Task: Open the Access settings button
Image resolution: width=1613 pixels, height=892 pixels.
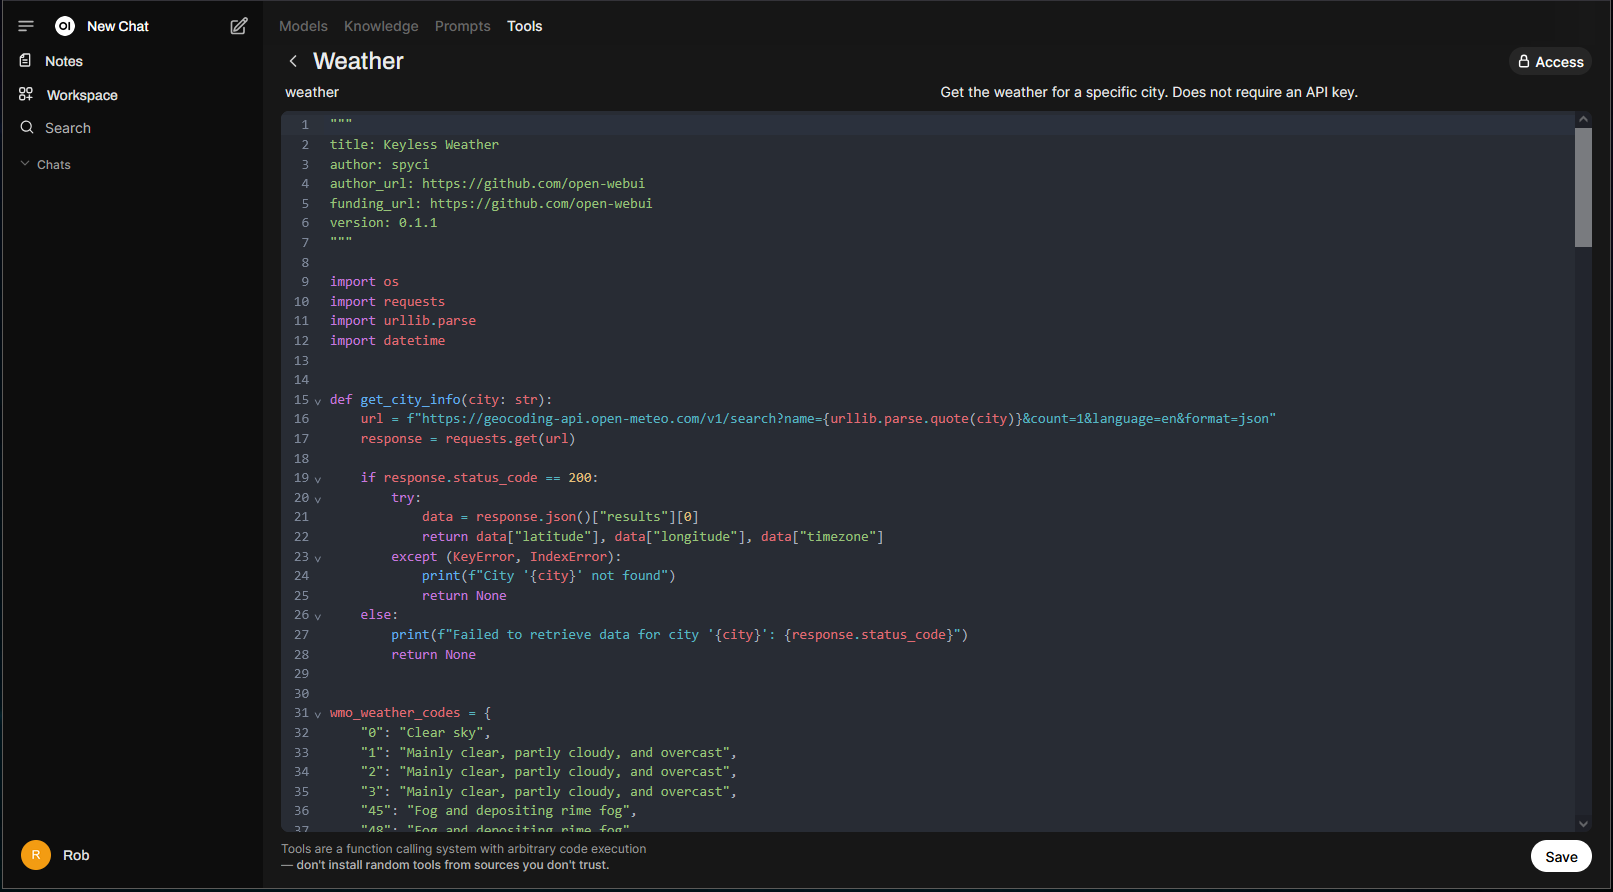Action: 1550,62
